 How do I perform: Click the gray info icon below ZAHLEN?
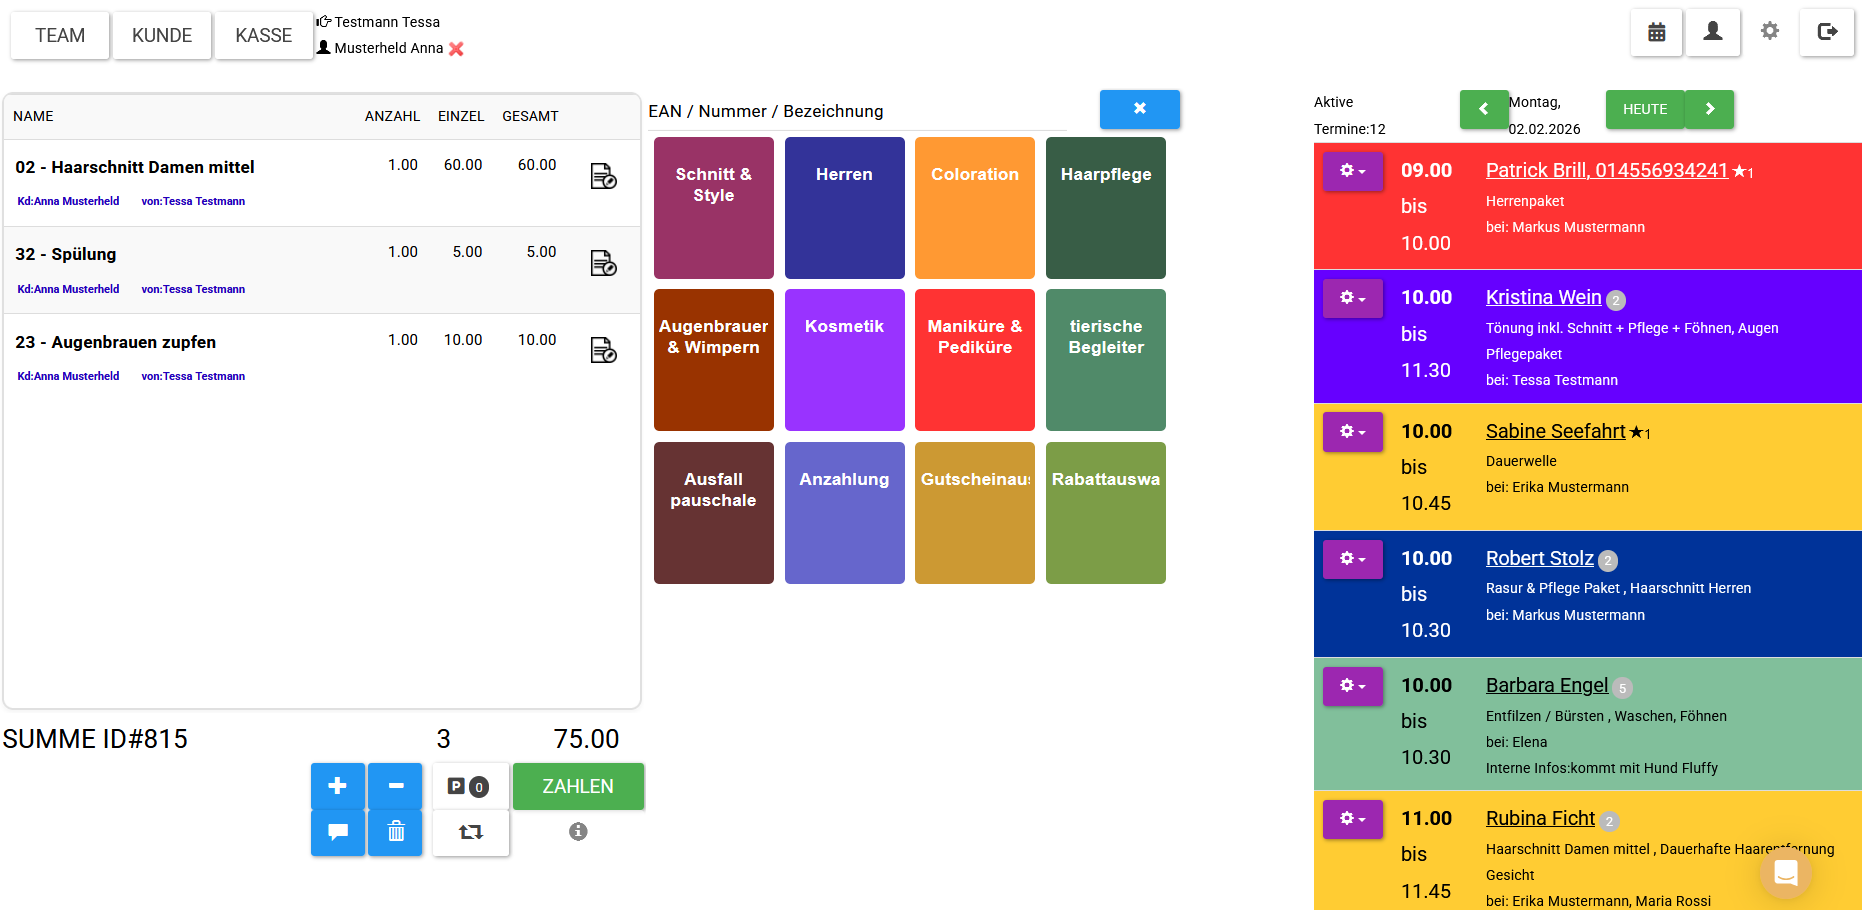pyautogui.click(x=578, y=831)
